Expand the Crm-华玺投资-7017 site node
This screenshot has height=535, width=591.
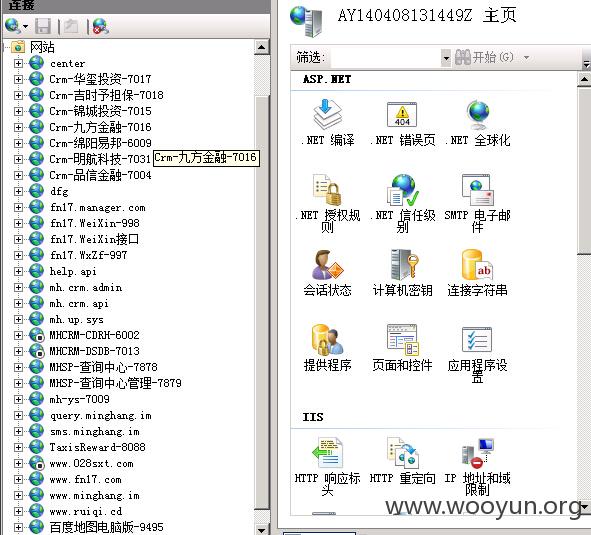click(x=18, y=79)
